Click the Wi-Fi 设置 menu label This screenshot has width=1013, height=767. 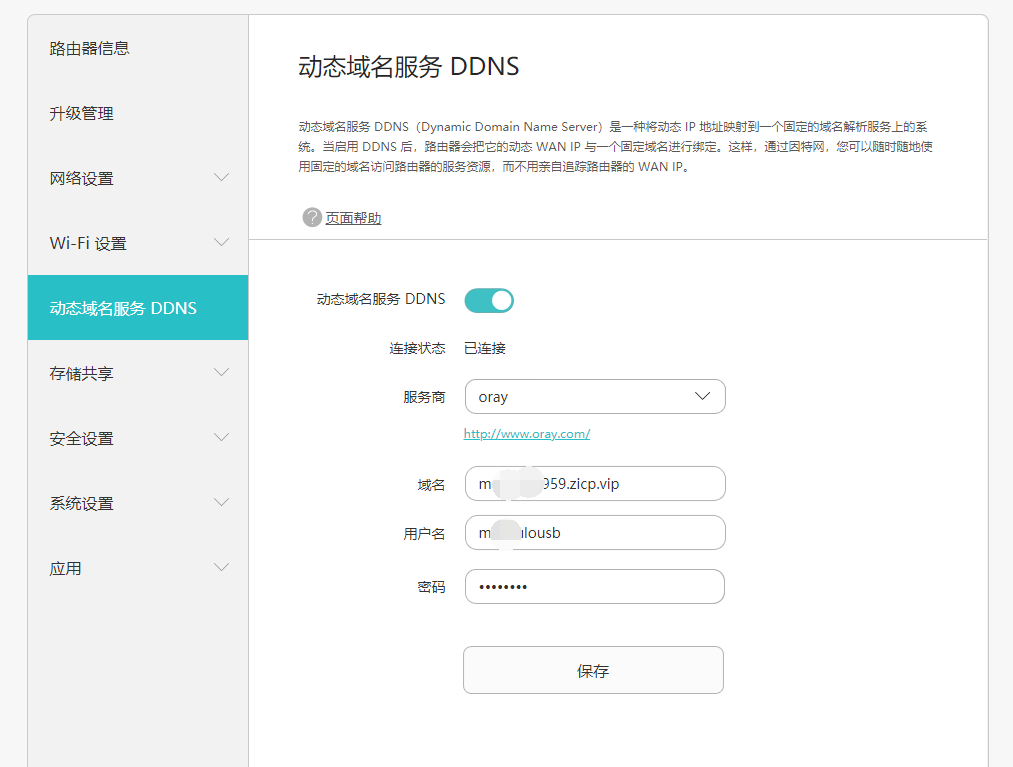coord(88,243)
